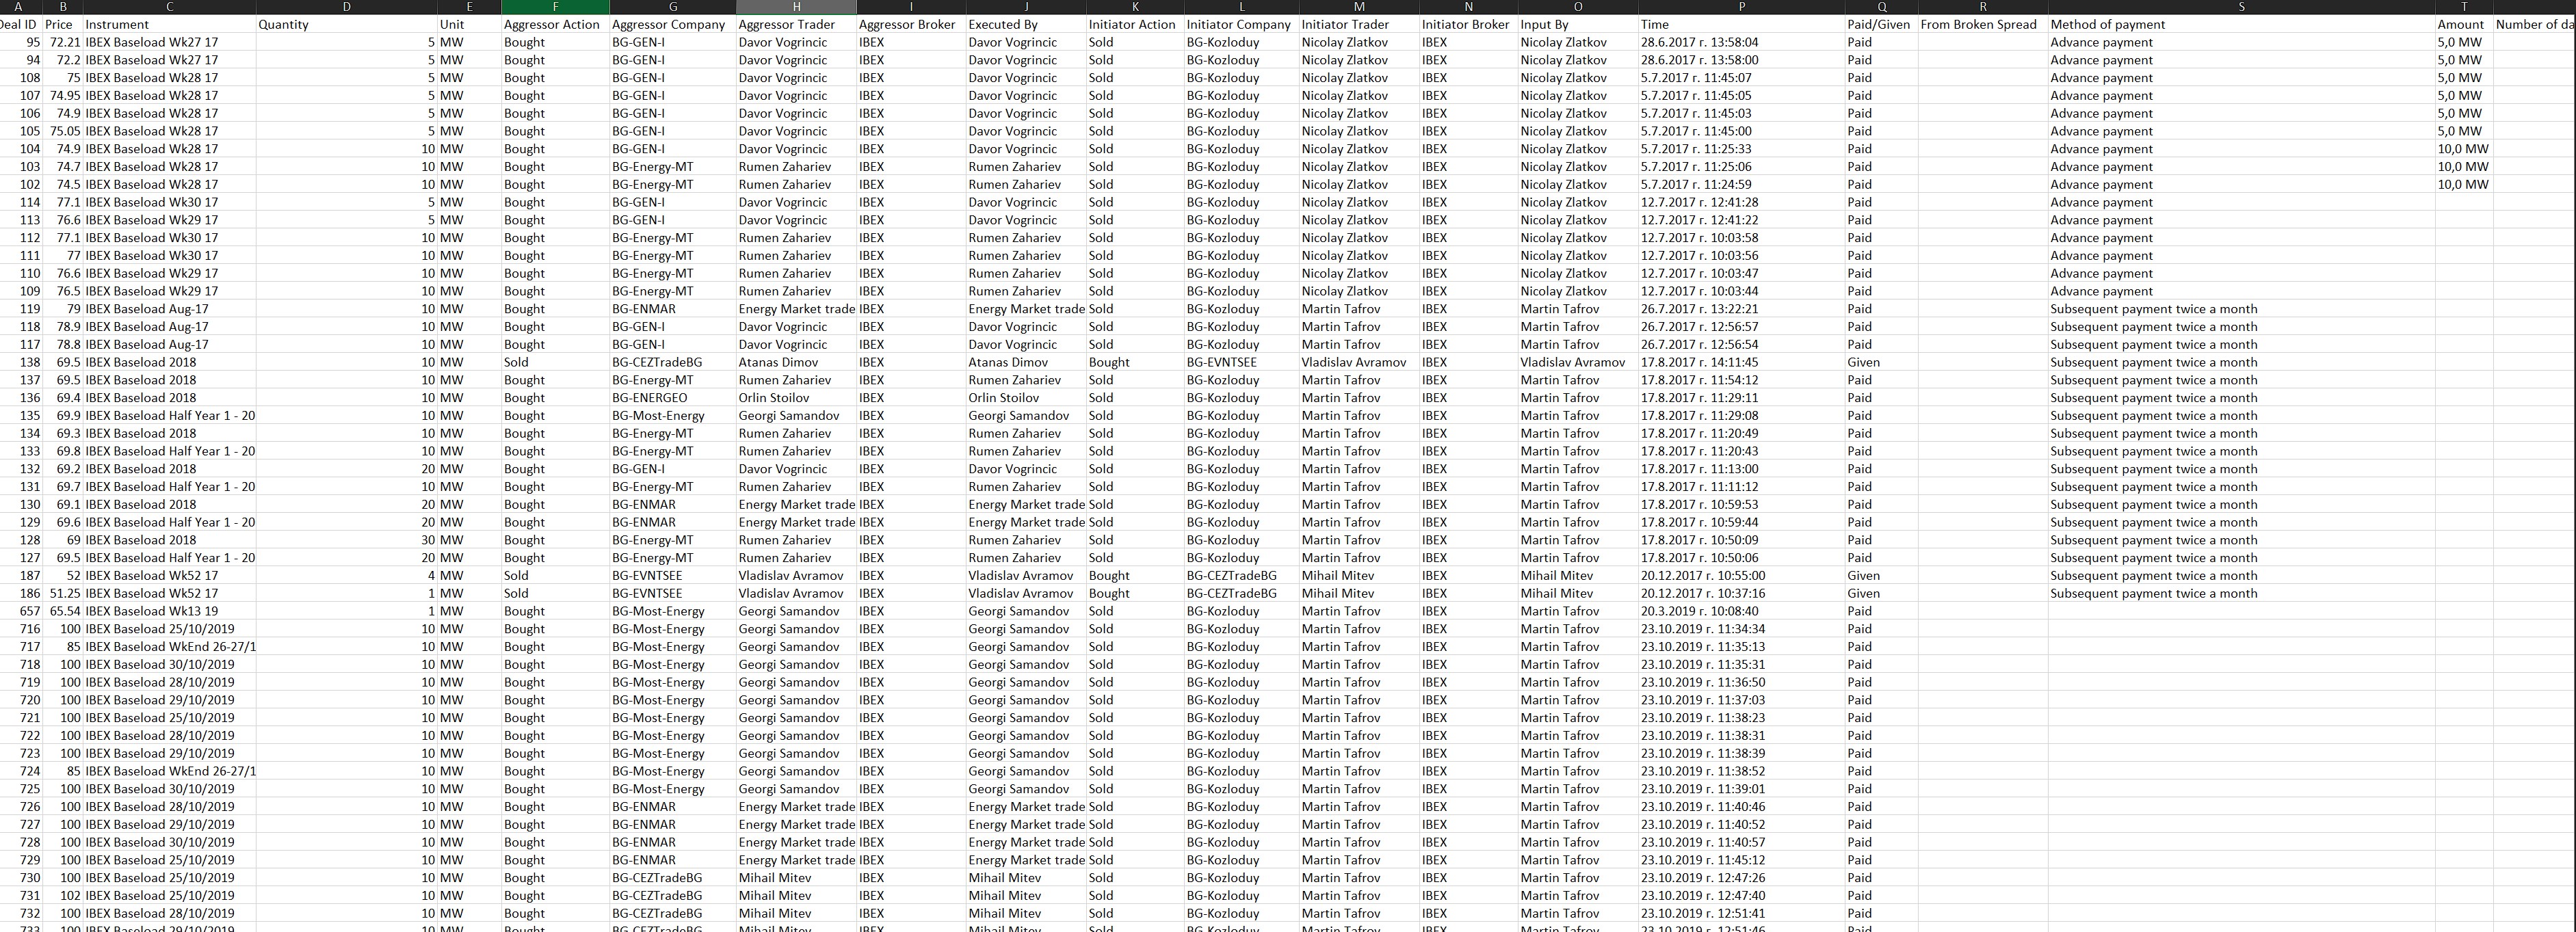Click the 'Initiator Company' header cell
Image resolution: width=2576 pixels, height=932 pixels.
(1241, 24)
